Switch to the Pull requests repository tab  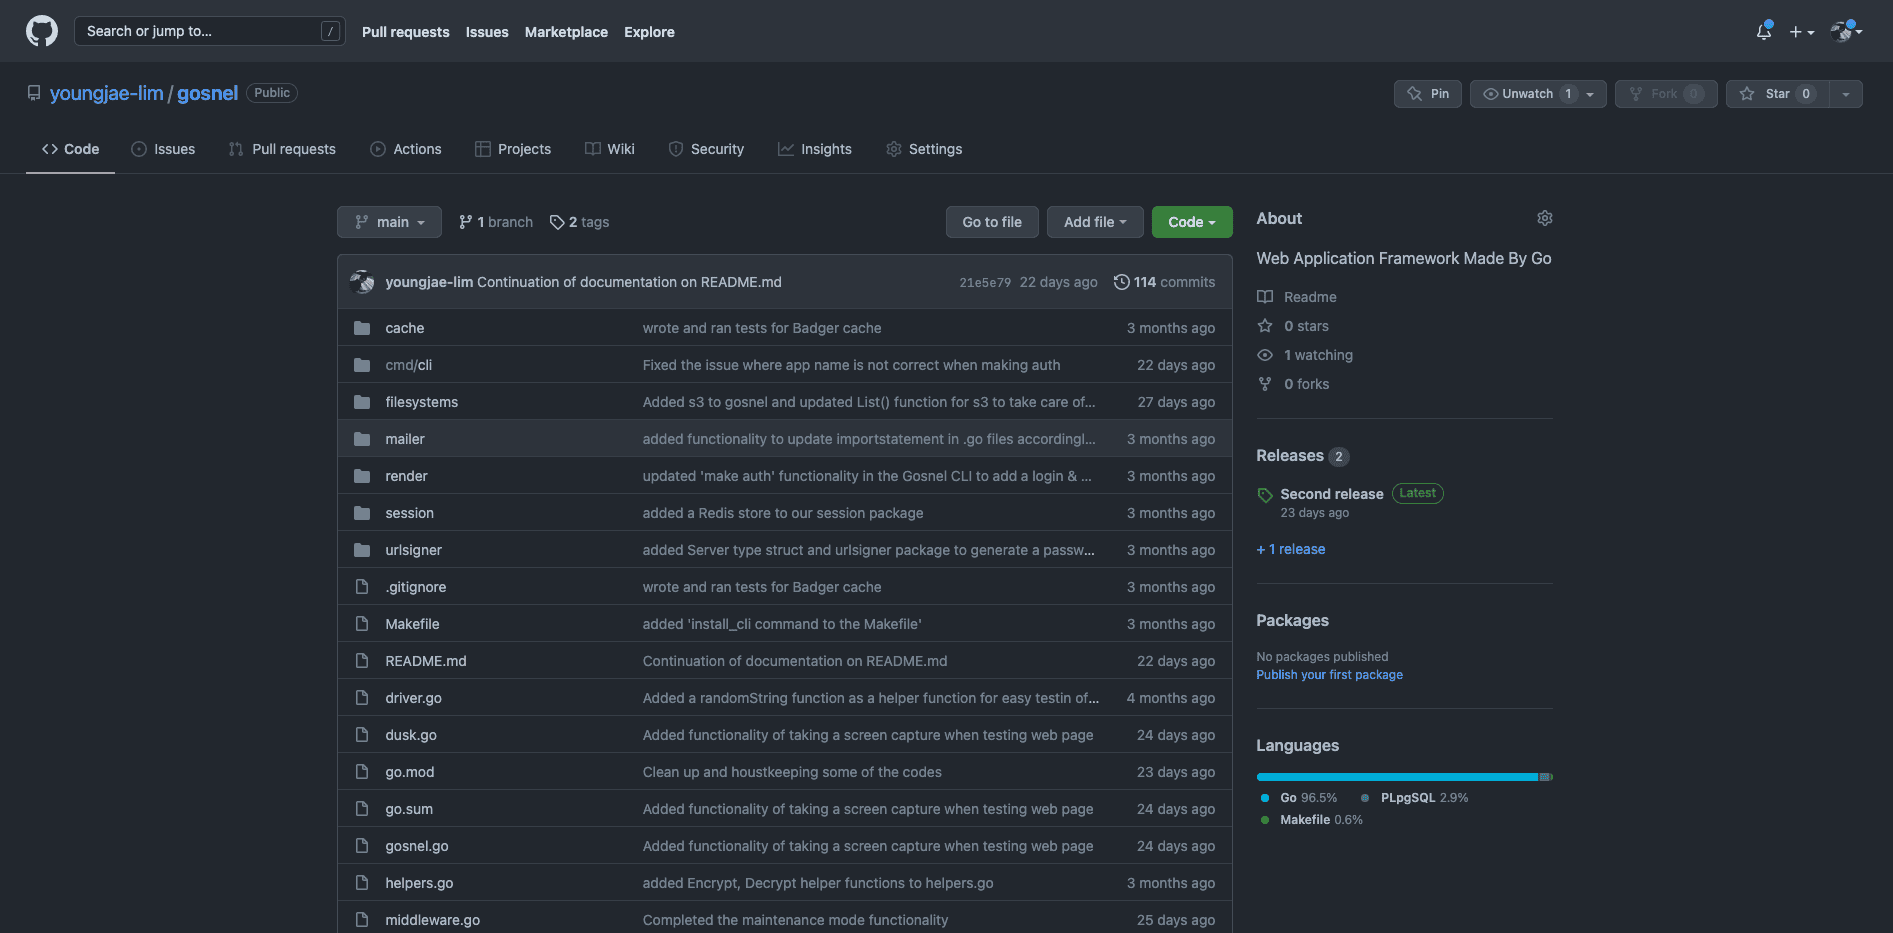[x=282, y=149]
